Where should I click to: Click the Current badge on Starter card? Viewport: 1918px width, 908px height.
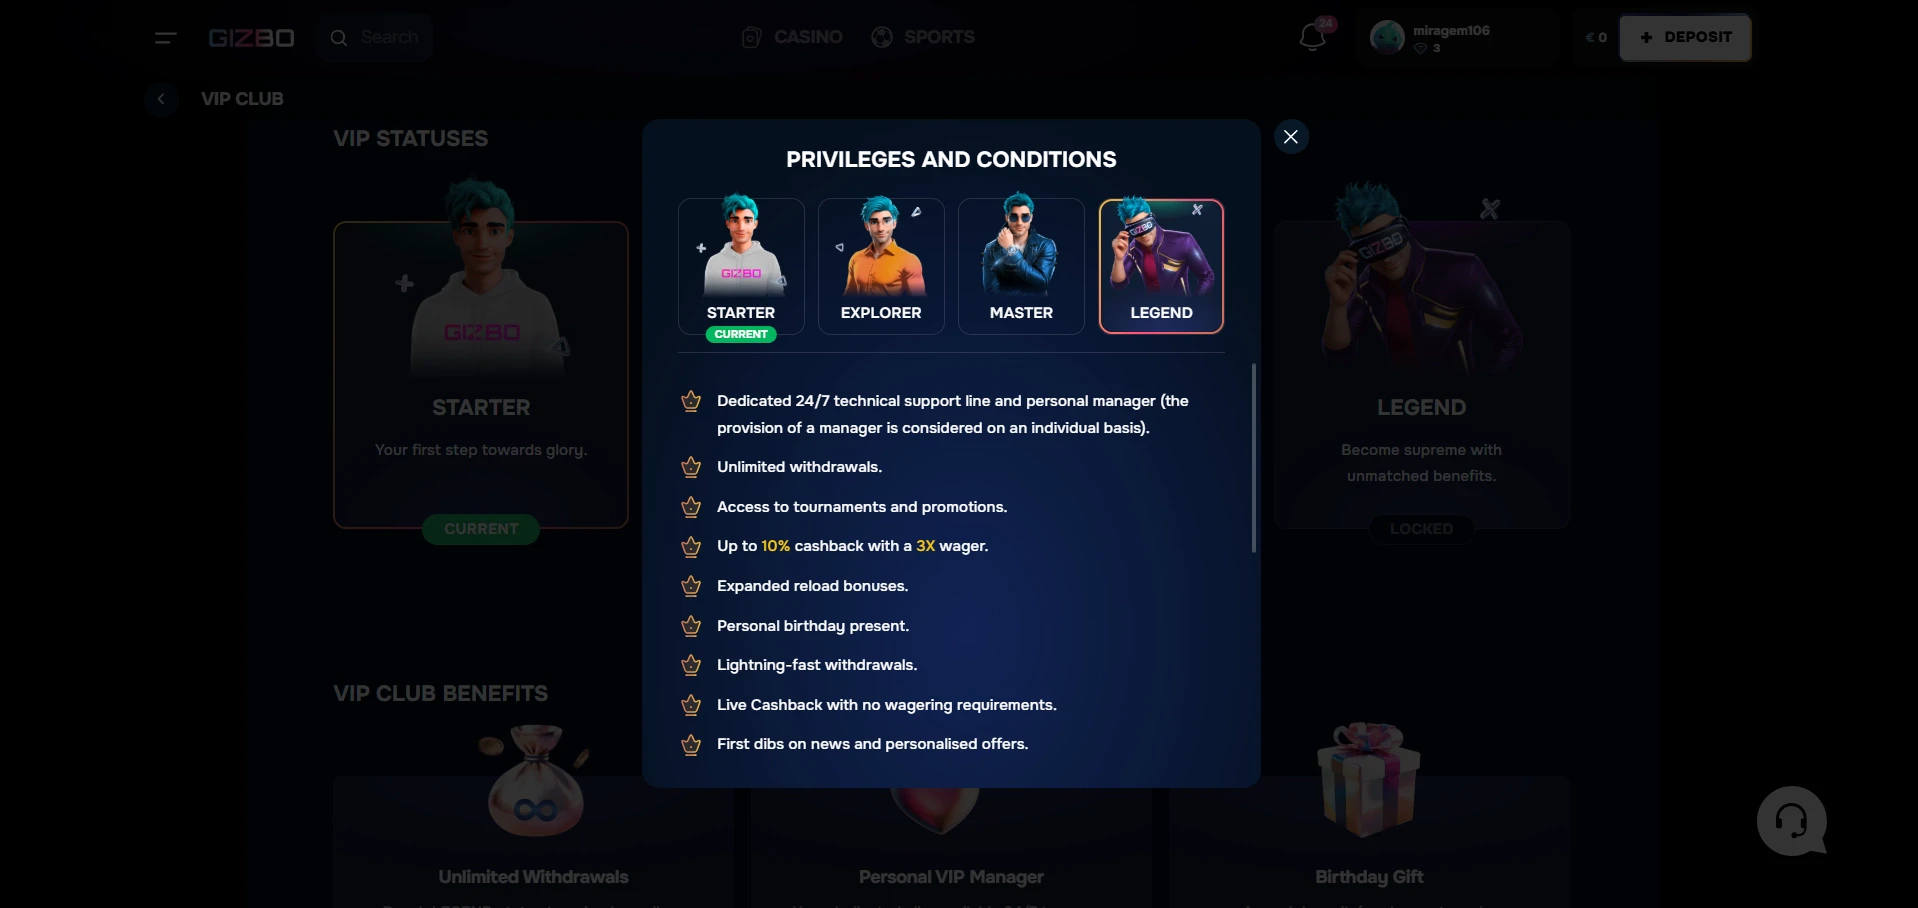point(481,529)
